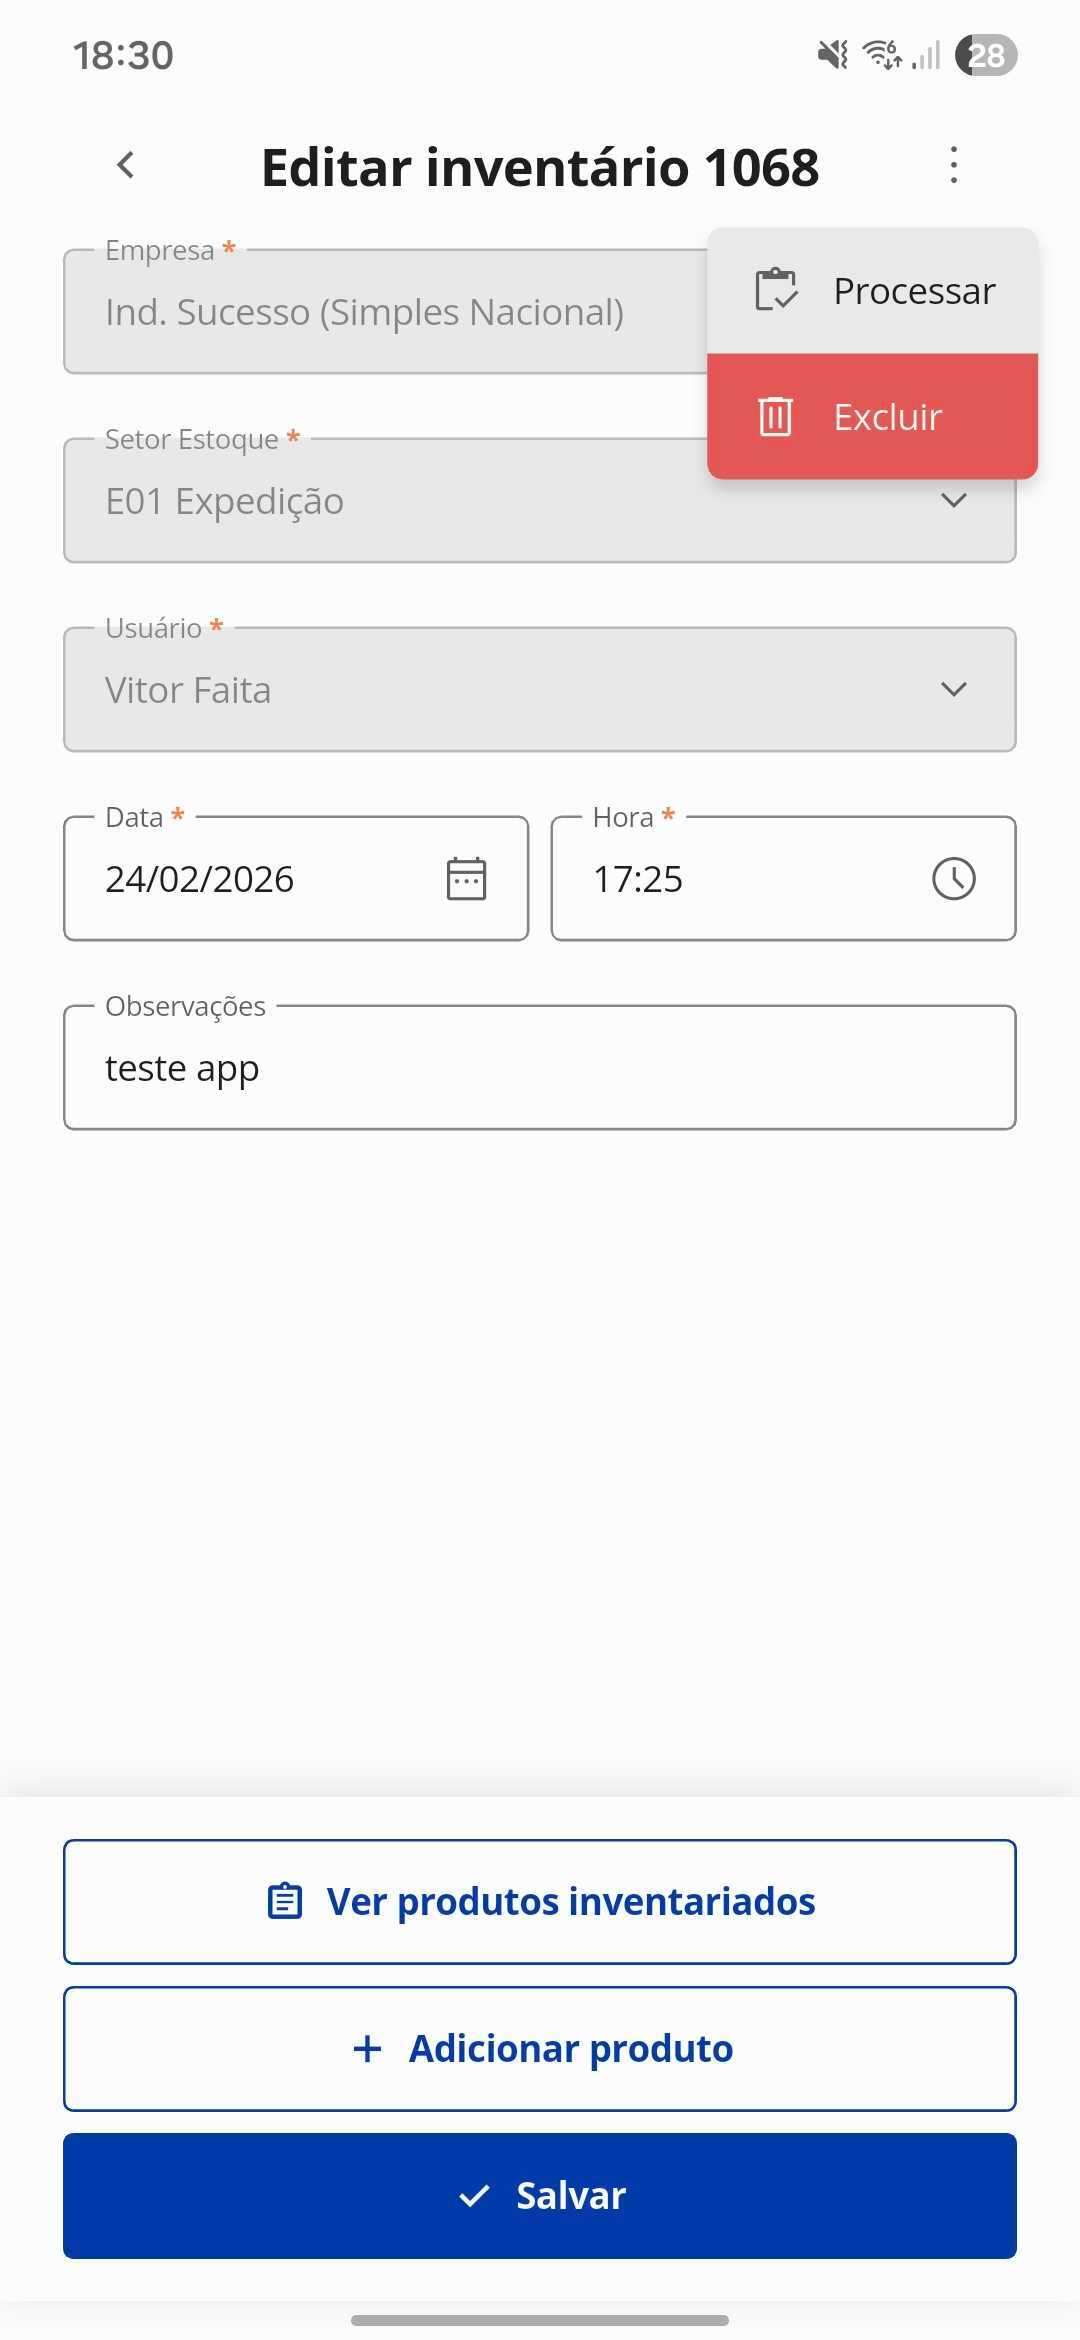This screenshot has height=2340, width=1080.
Task: Expand the Setor Estoque dropdown chevron
Action: click(954, 500)
